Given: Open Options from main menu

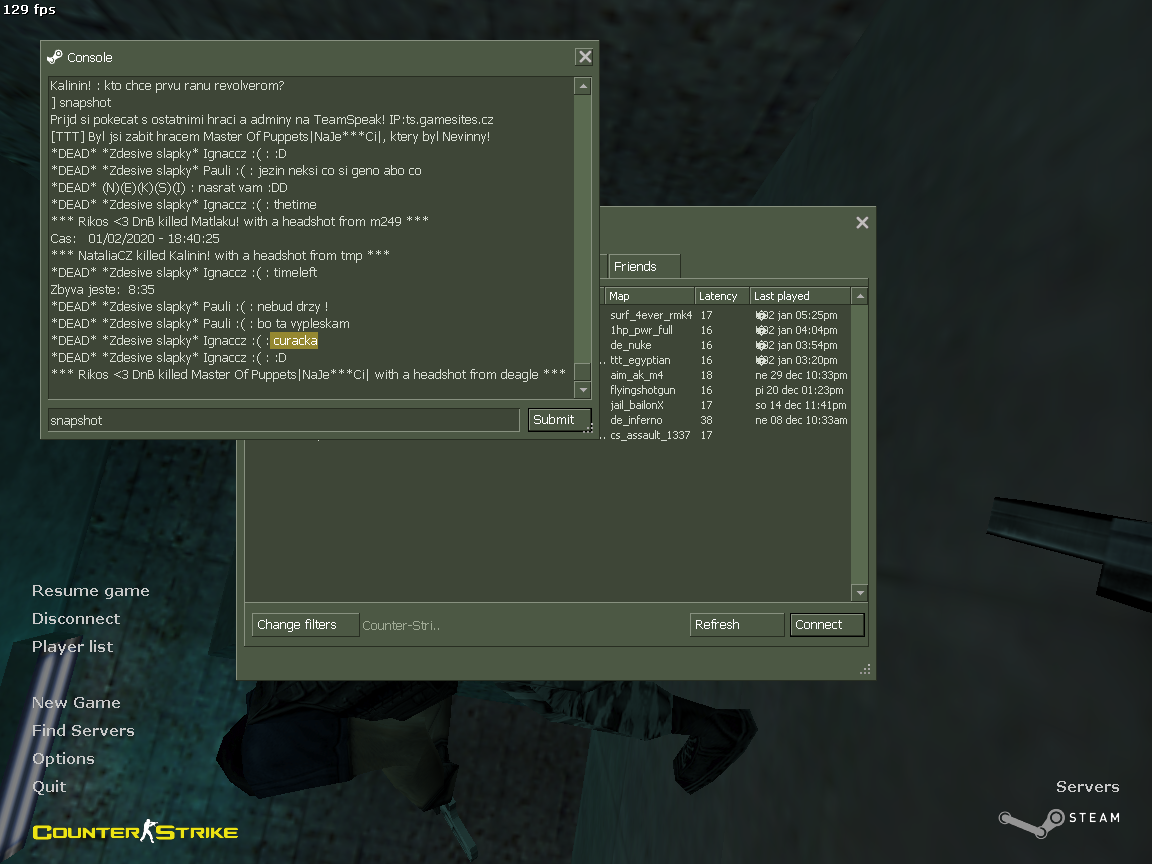Looking at the screenshot, I should click(x=63, y=758).
